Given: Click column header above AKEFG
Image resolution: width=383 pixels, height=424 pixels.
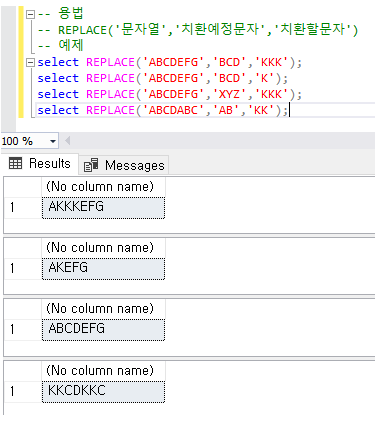Looking at the screenshot, I should [x=103, y=248].
